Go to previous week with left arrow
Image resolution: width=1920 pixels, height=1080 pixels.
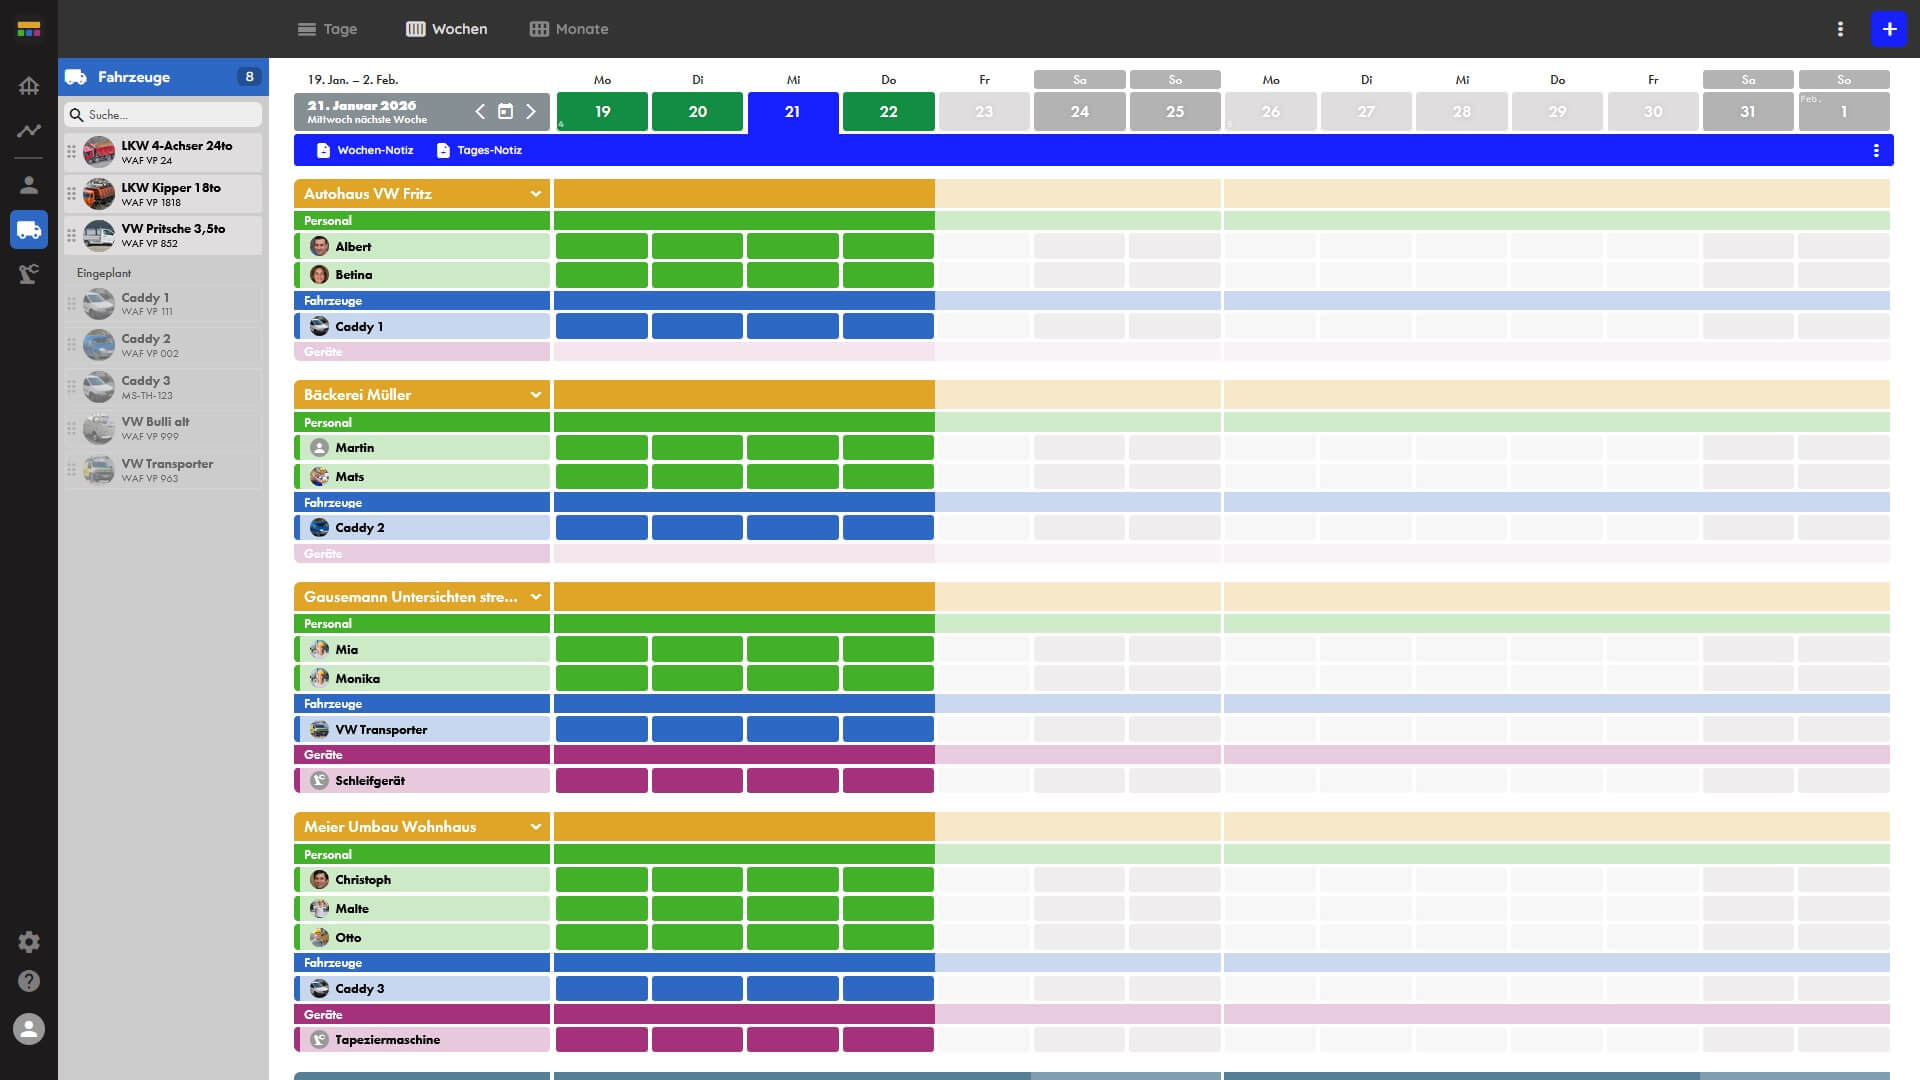click(x=480, y=112)
